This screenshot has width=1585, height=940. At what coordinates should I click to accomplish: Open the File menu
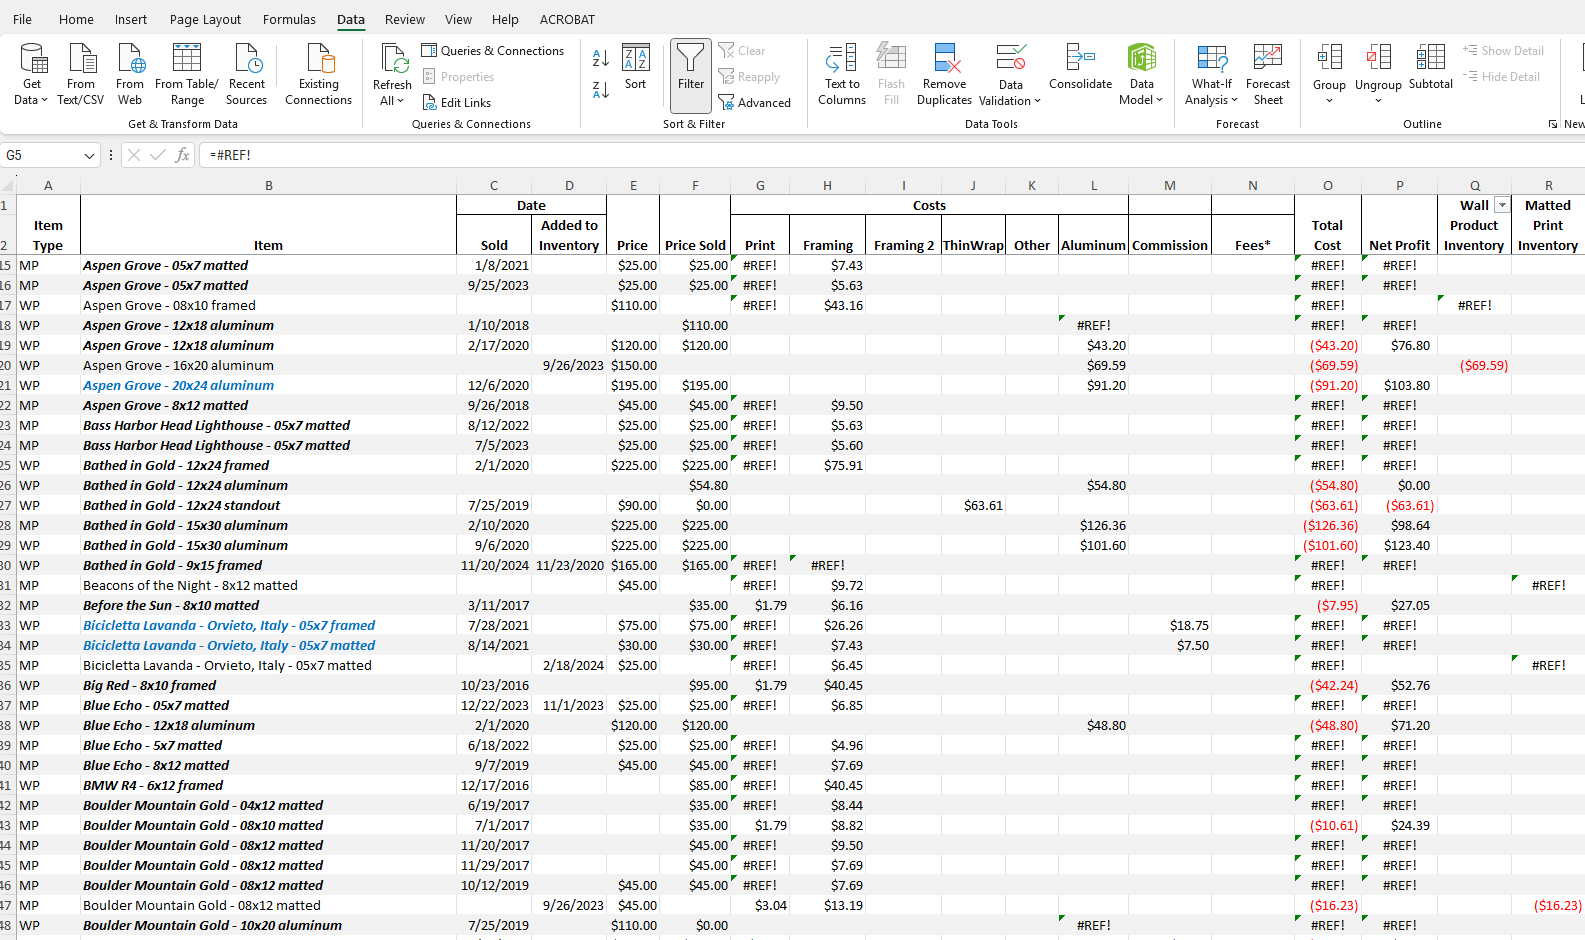pos(22,19)
